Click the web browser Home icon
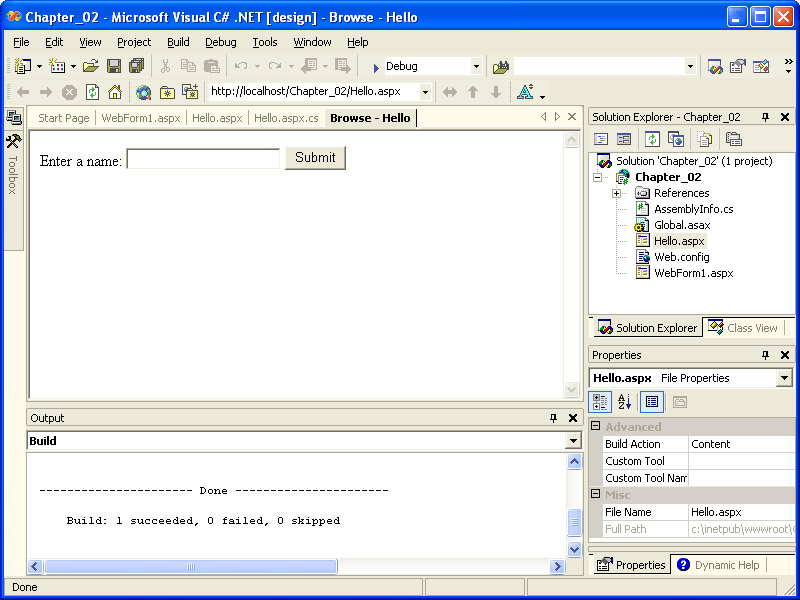The width and height of the screenshot is (800, 600). (114, 92)
